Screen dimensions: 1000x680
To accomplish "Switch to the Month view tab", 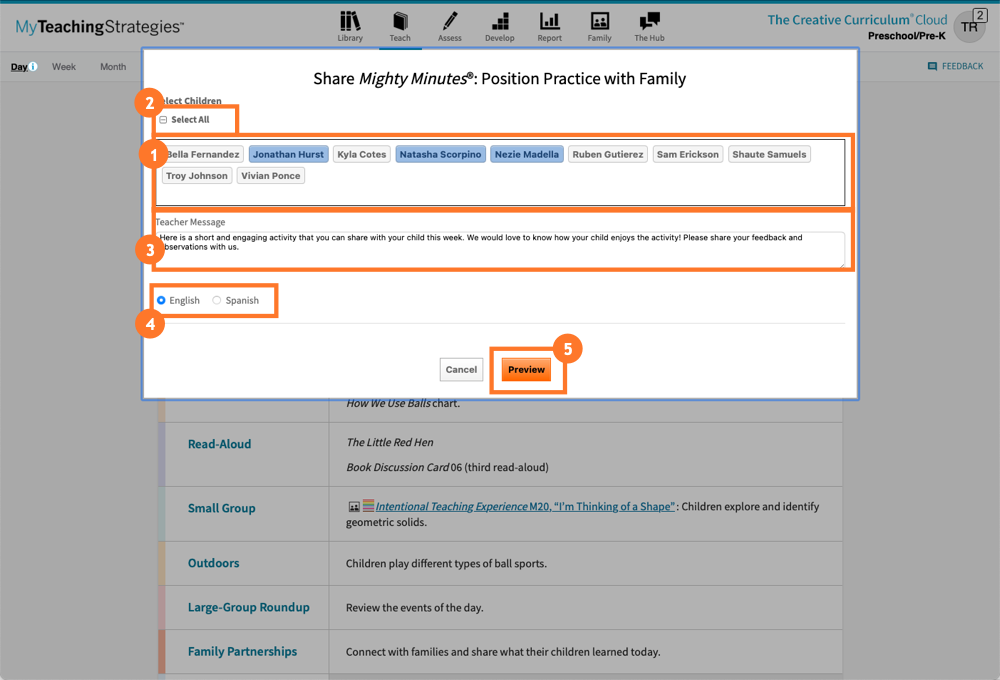I will pyautogui.click(x=113, y=67).
